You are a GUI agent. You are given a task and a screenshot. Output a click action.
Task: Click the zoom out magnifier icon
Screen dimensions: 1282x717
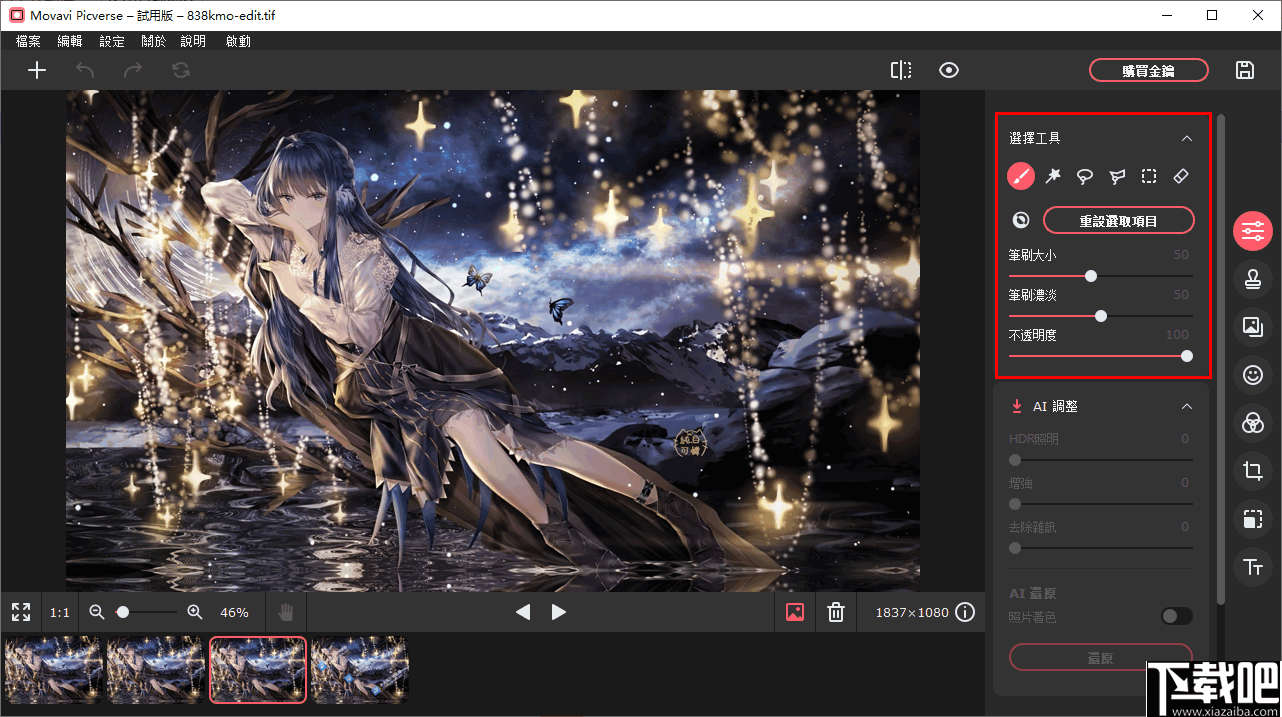[x=97, y=612]
